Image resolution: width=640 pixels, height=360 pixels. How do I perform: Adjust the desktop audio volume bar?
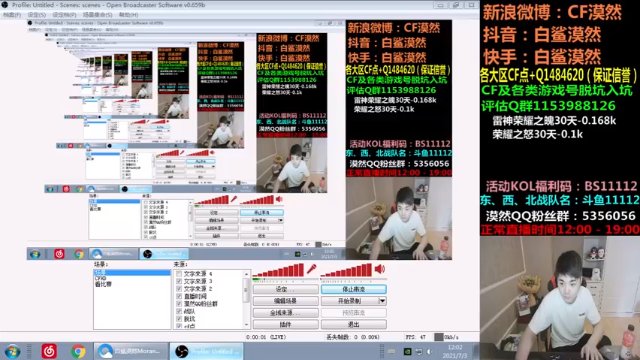(x=347, y=270)
